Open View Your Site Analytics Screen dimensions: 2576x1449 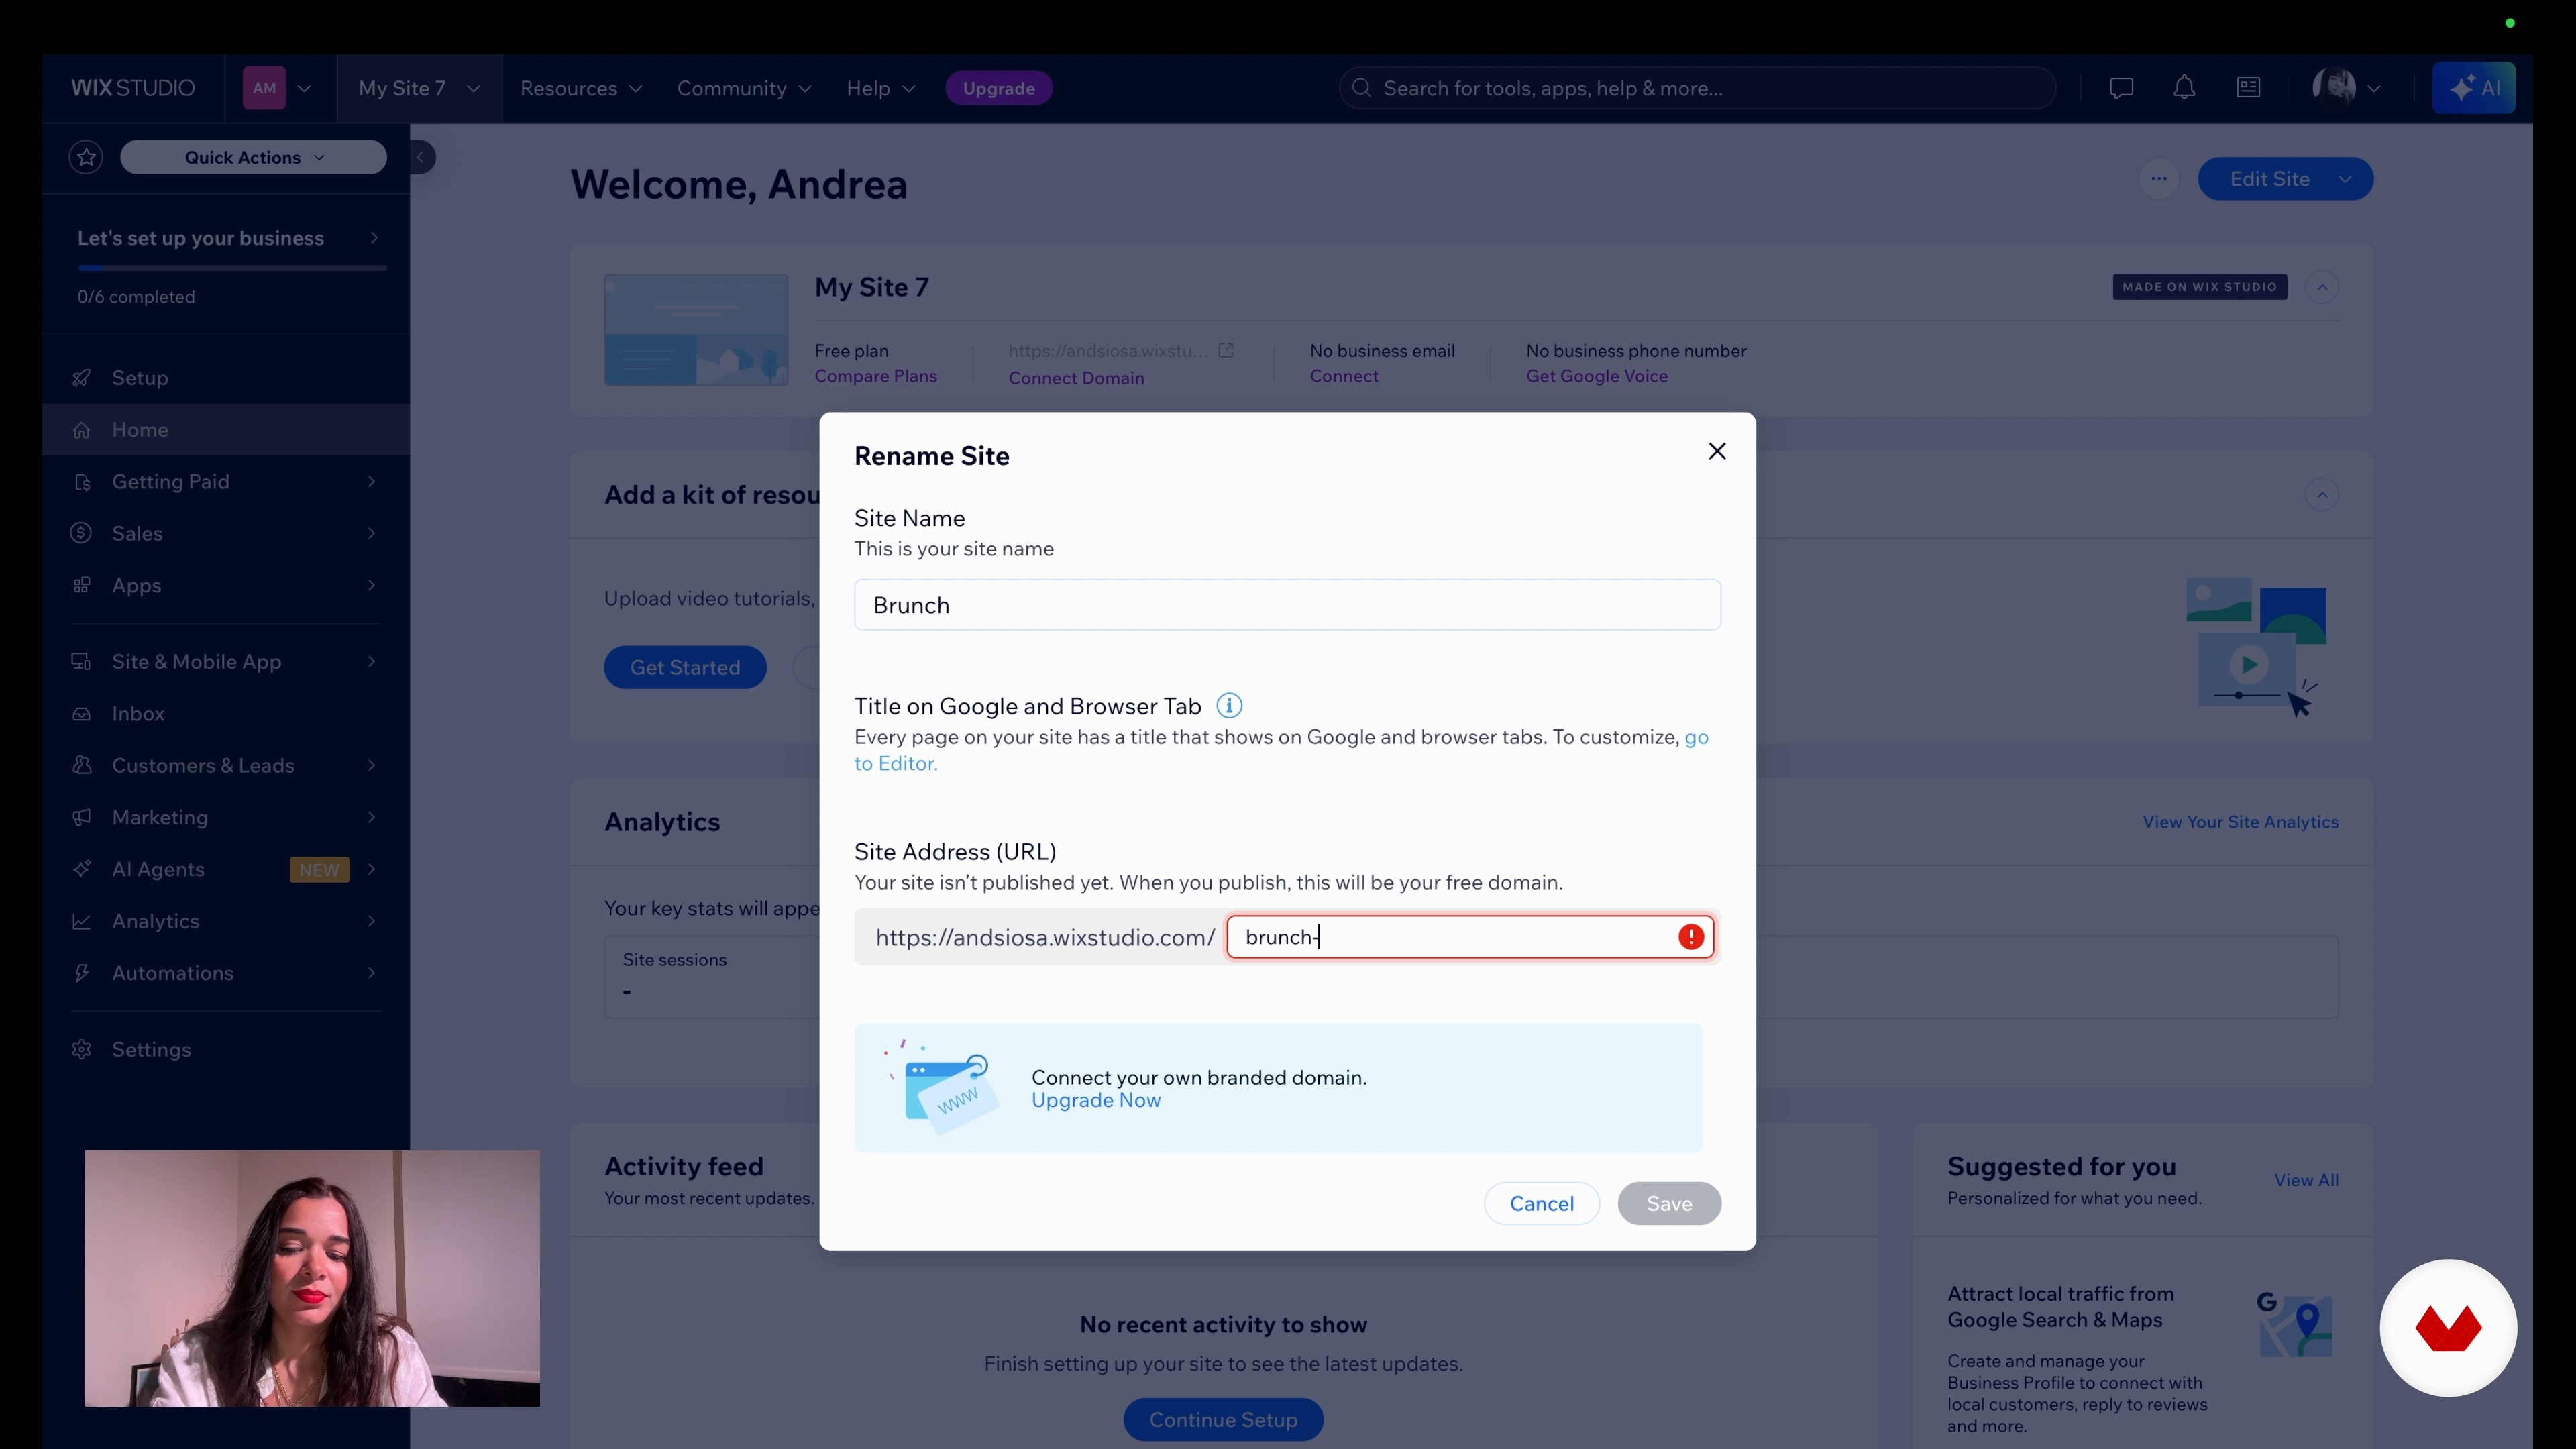[2240, 822]
